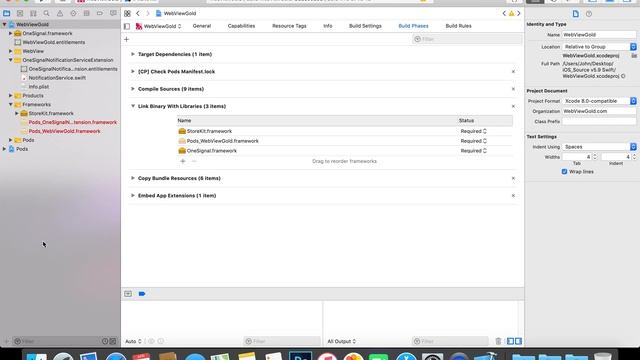This screenshot has width=640, height=360.
Task: Open Project Format dropdown
Action: coord(600,101)
